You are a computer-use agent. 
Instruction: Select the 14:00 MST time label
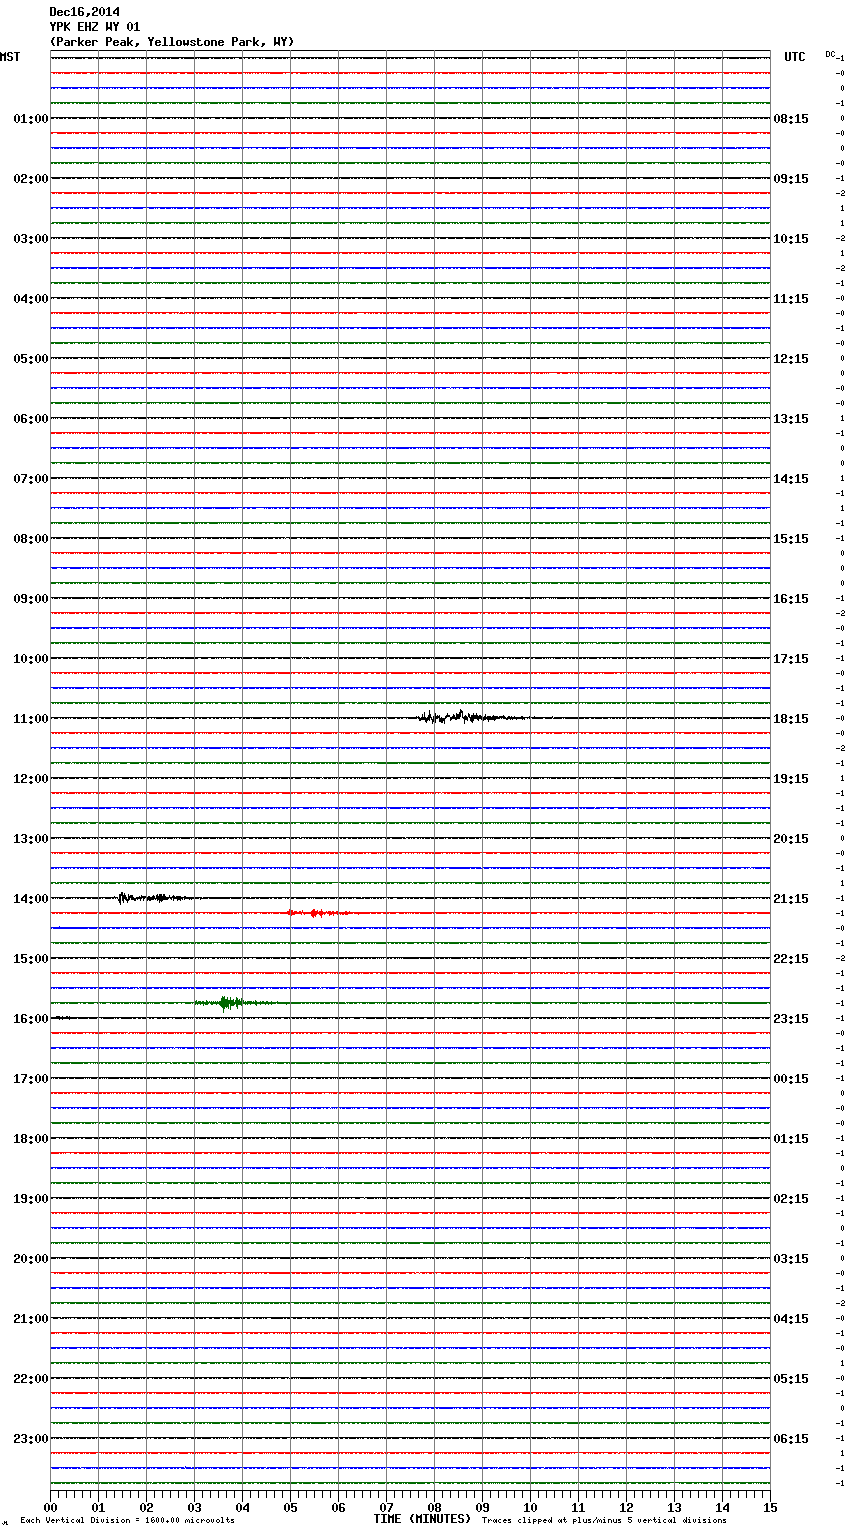coord(31,899)
